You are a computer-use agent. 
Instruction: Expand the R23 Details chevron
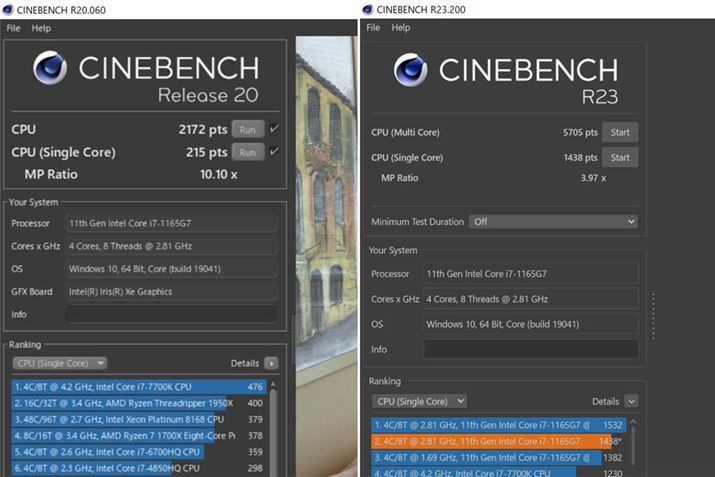(x=631, y=401)
